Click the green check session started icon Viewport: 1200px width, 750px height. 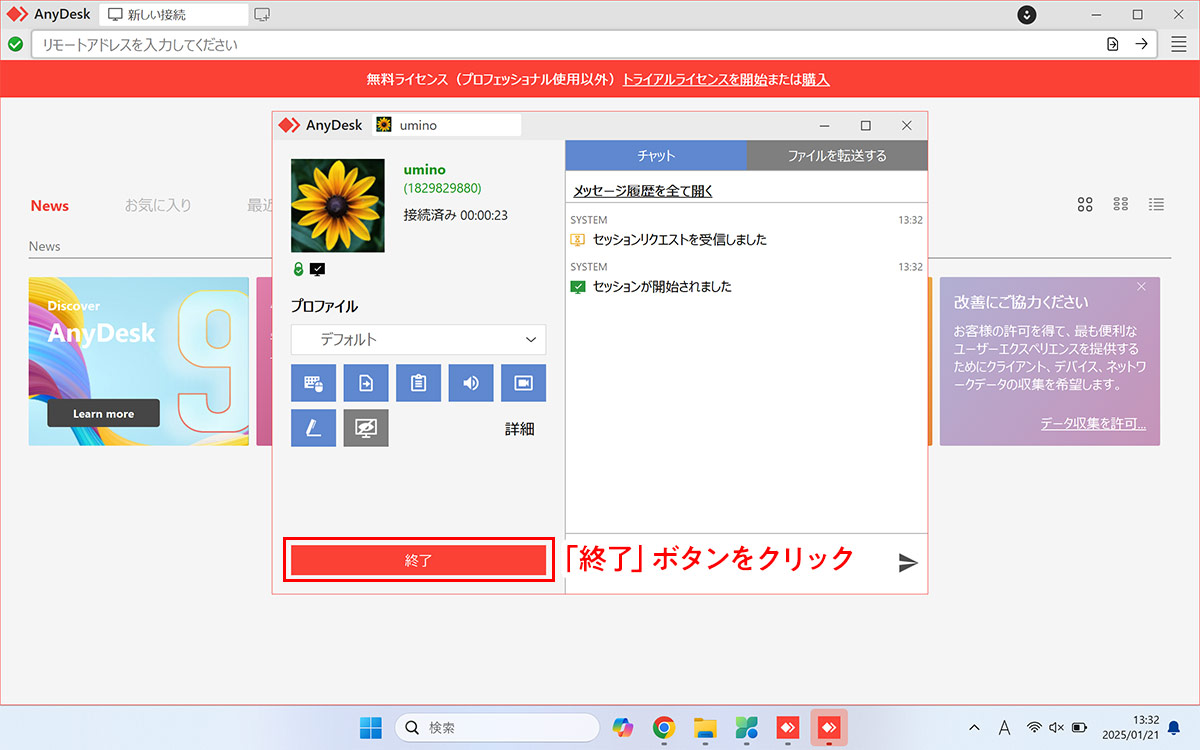[x=577, y=287]
